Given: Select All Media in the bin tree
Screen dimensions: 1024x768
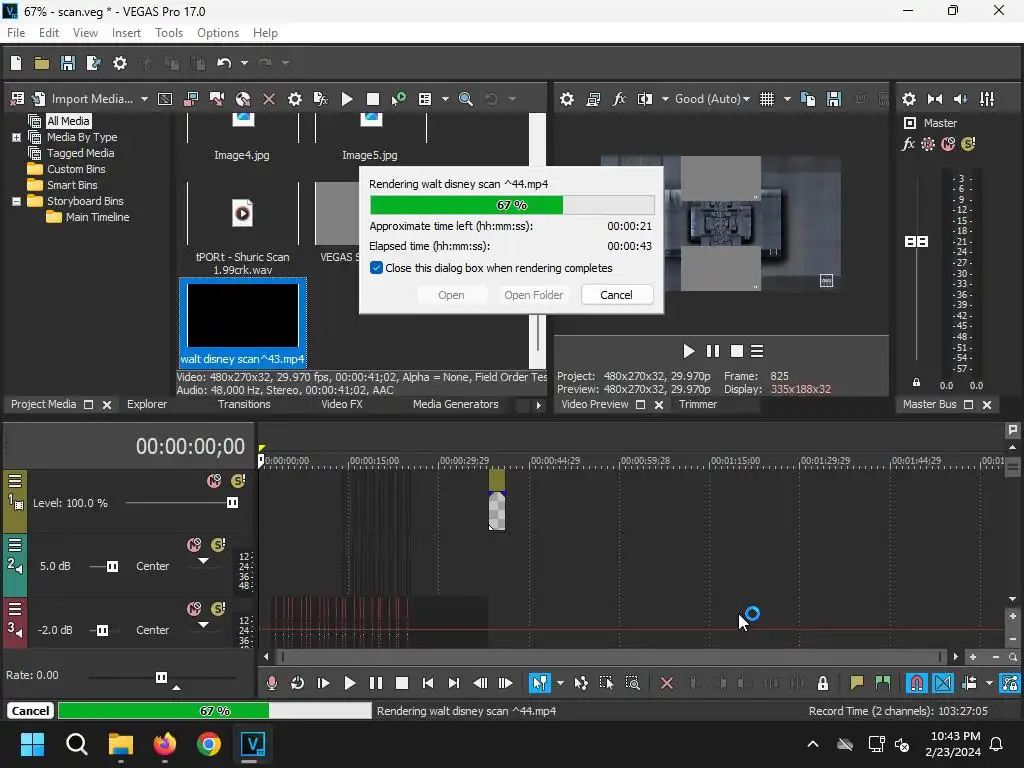Looking at the screenshot, I should 68,121.
